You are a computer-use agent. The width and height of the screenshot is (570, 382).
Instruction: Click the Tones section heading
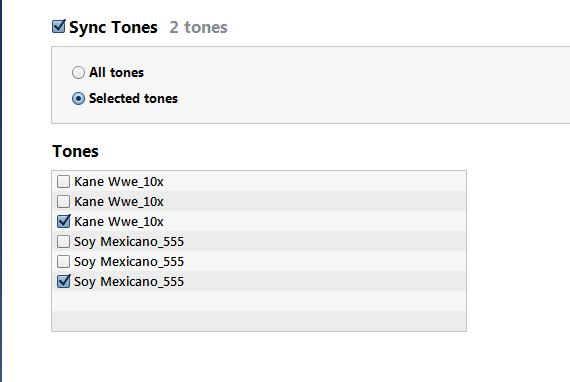[75, 151]
